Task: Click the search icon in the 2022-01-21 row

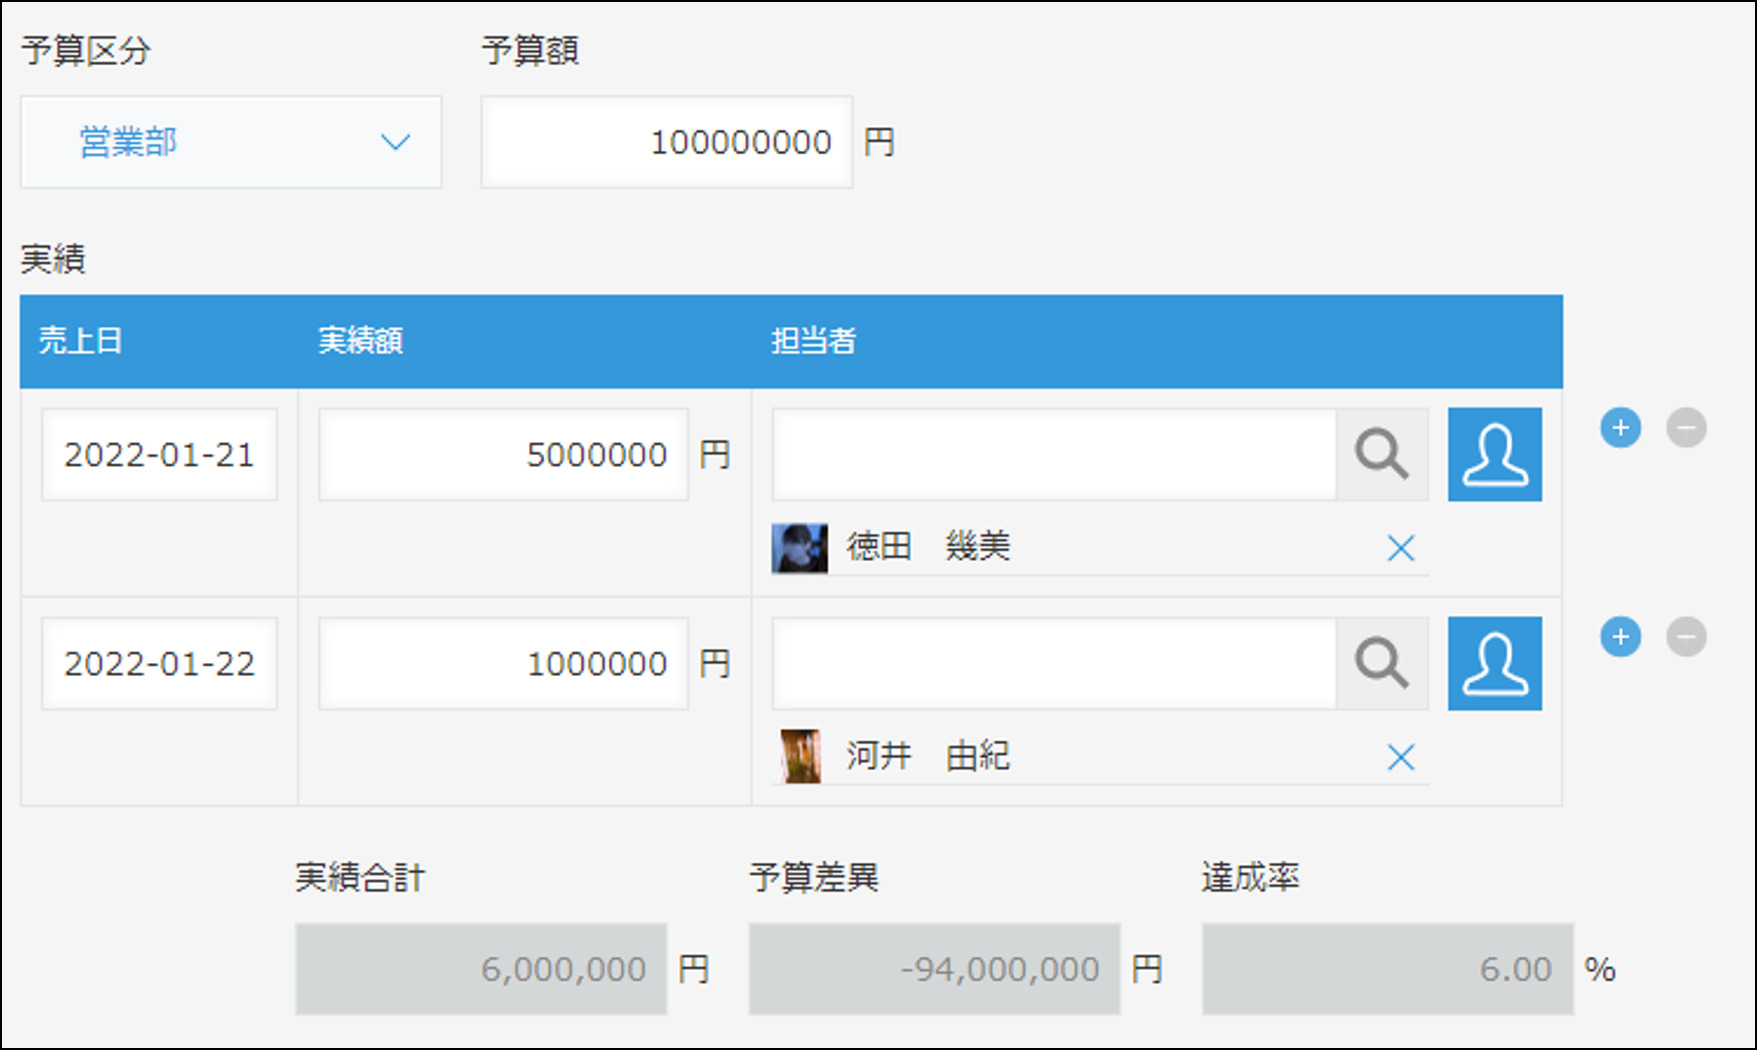Action: 1382,455
